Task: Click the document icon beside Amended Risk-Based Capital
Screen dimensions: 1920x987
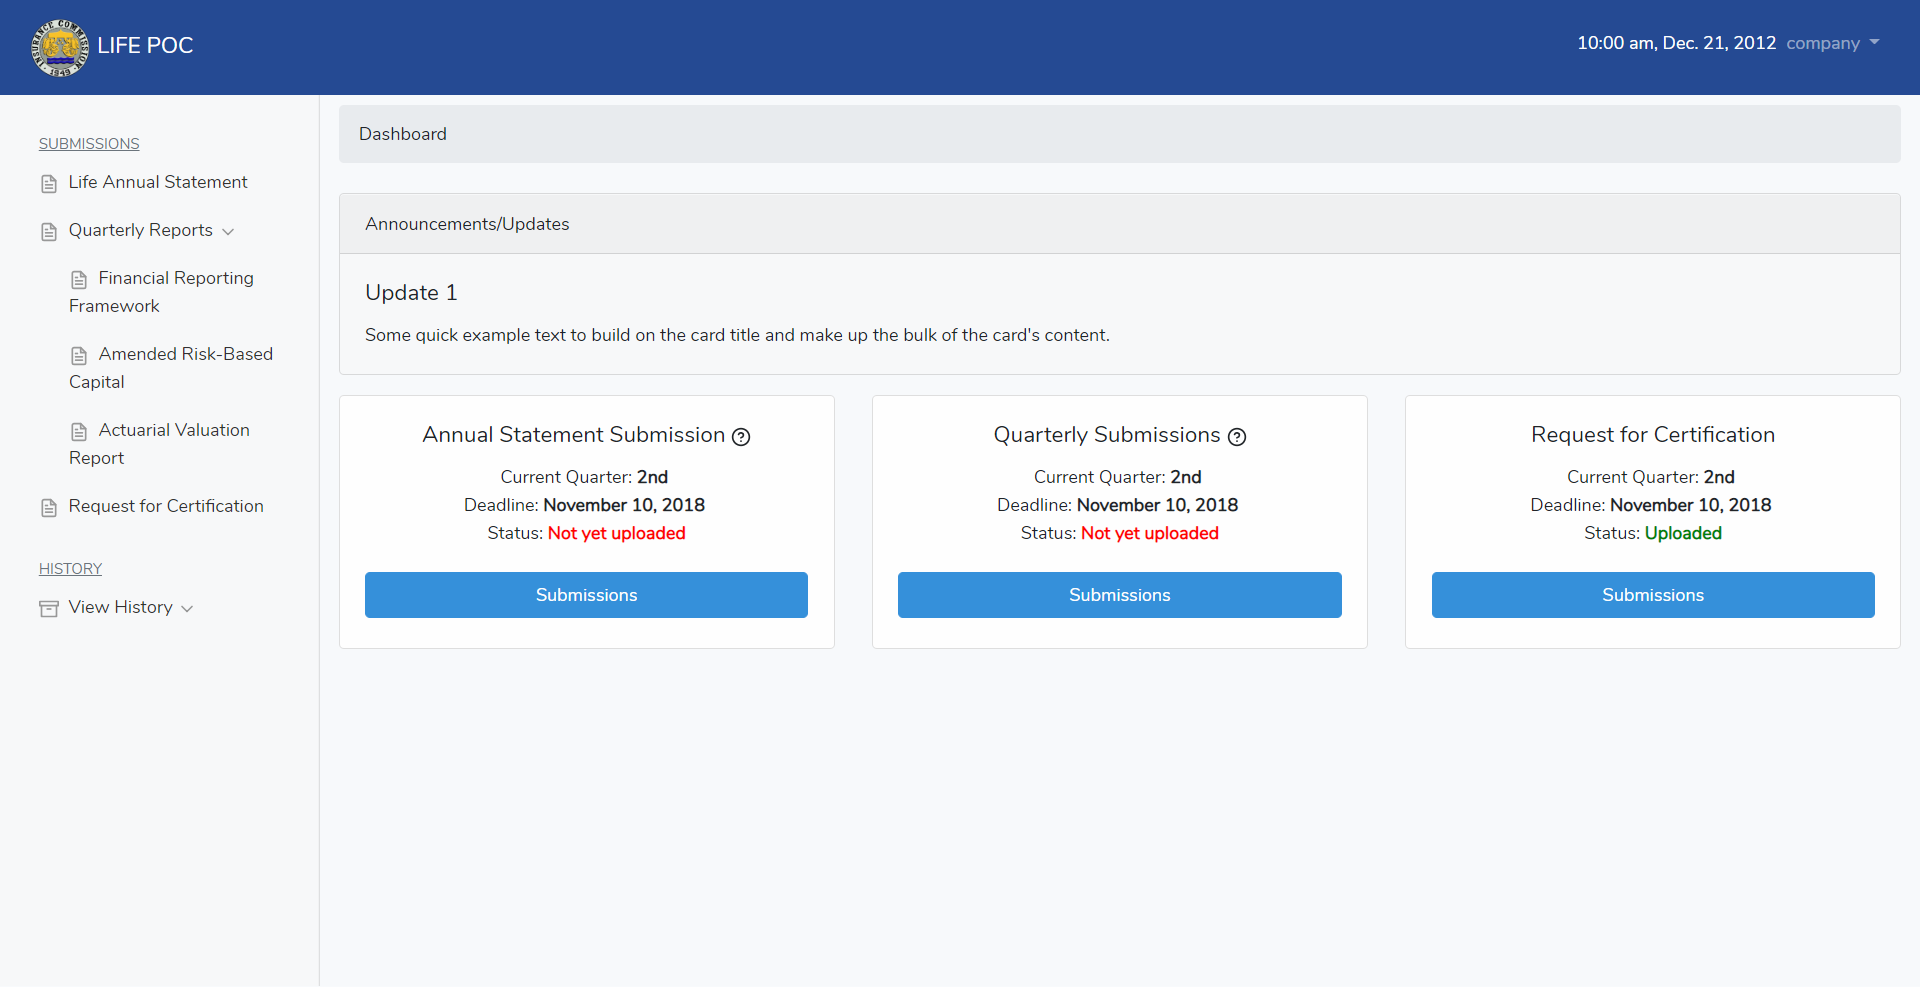Action: [79, 356]
